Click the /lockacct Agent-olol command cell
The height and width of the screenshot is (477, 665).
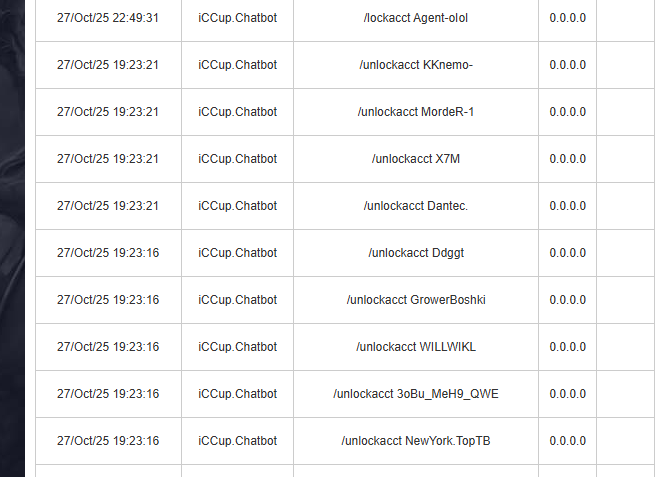[x=415, y=18]
